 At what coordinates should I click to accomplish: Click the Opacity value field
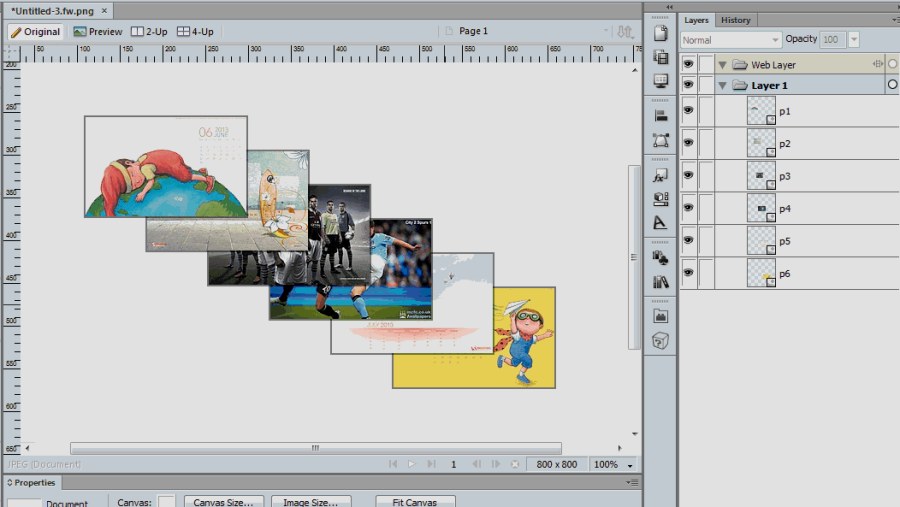tap(832, 40)
